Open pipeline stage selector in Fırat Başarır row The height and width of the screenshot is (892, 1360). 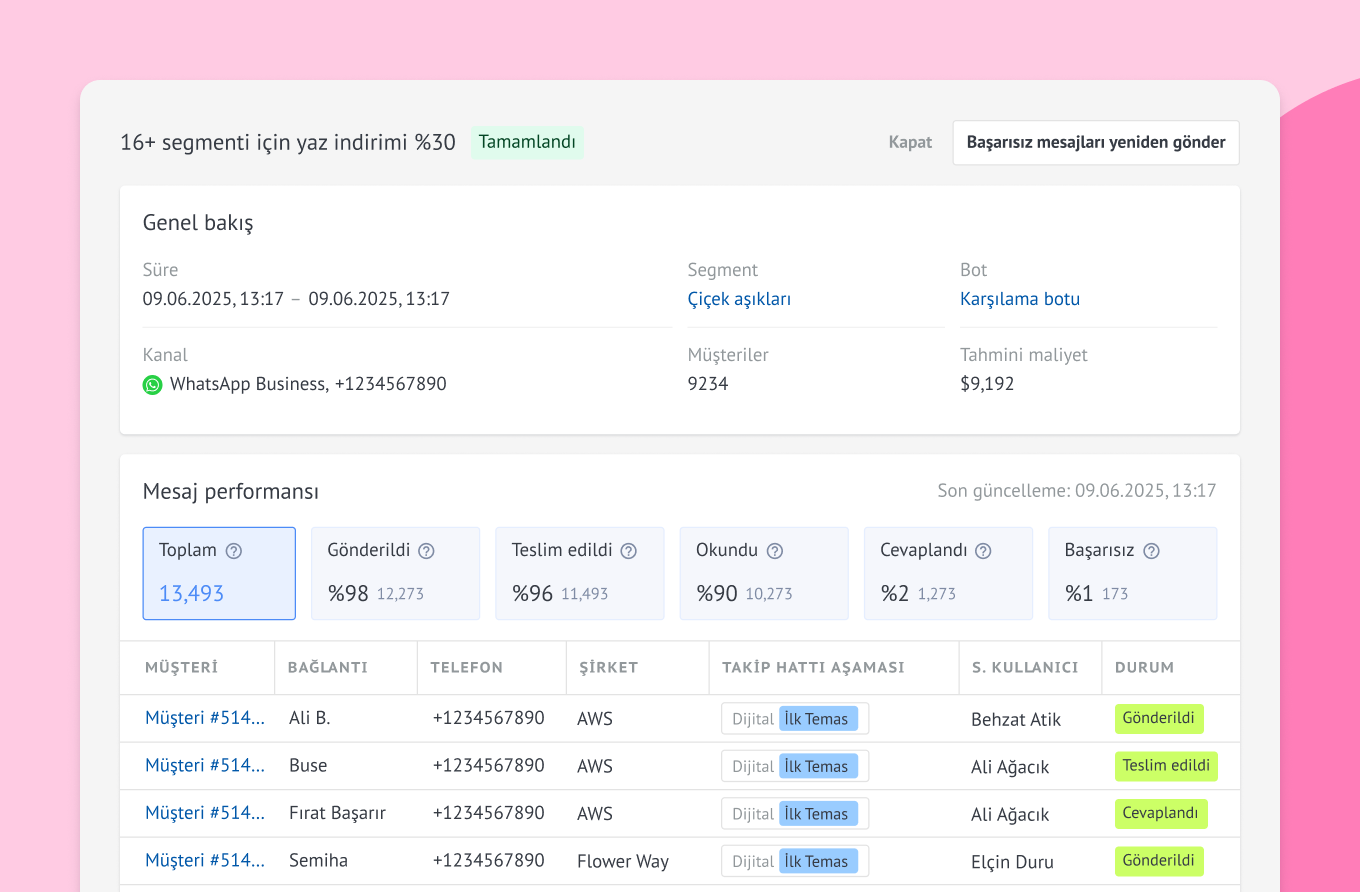click(x=794, y=814)
